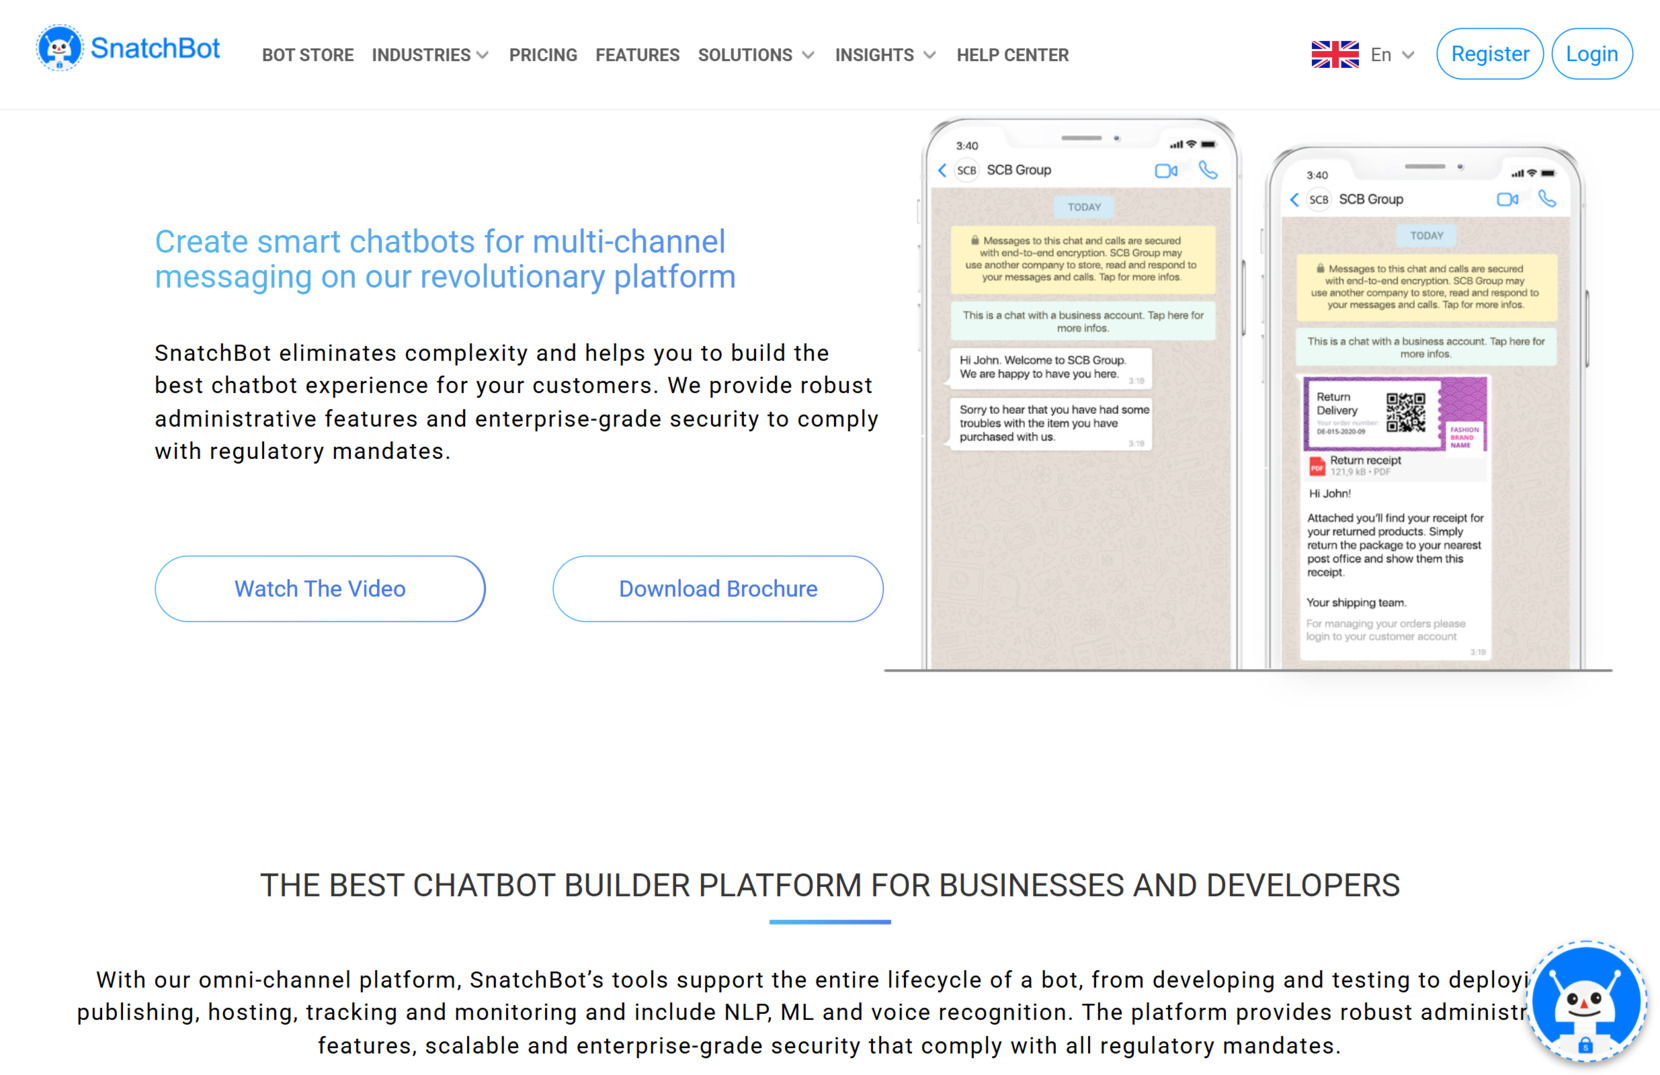Expand the En language selector

pyautogui.click(x=1392, y=55)
